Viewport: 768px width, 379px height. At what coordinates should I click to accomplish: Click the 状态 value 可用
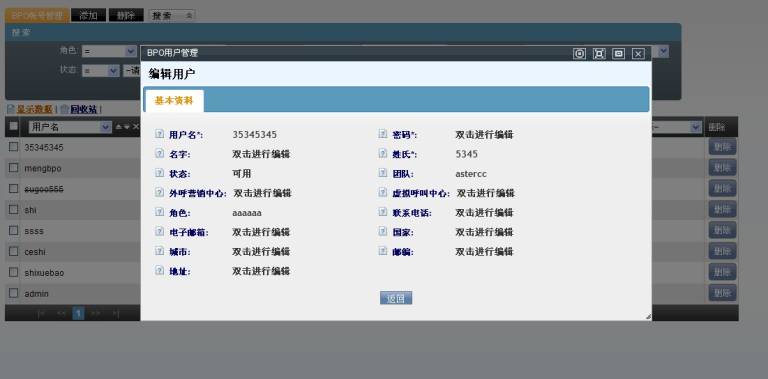(241, 174)
